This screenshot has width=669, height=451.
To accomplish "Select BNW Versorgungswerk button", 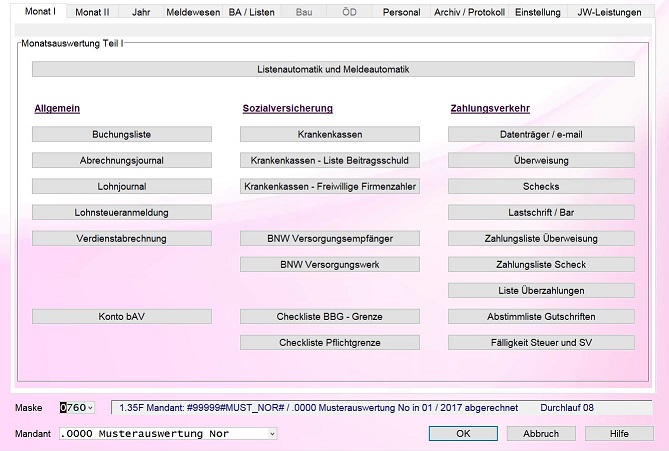I will coord(330,265).
